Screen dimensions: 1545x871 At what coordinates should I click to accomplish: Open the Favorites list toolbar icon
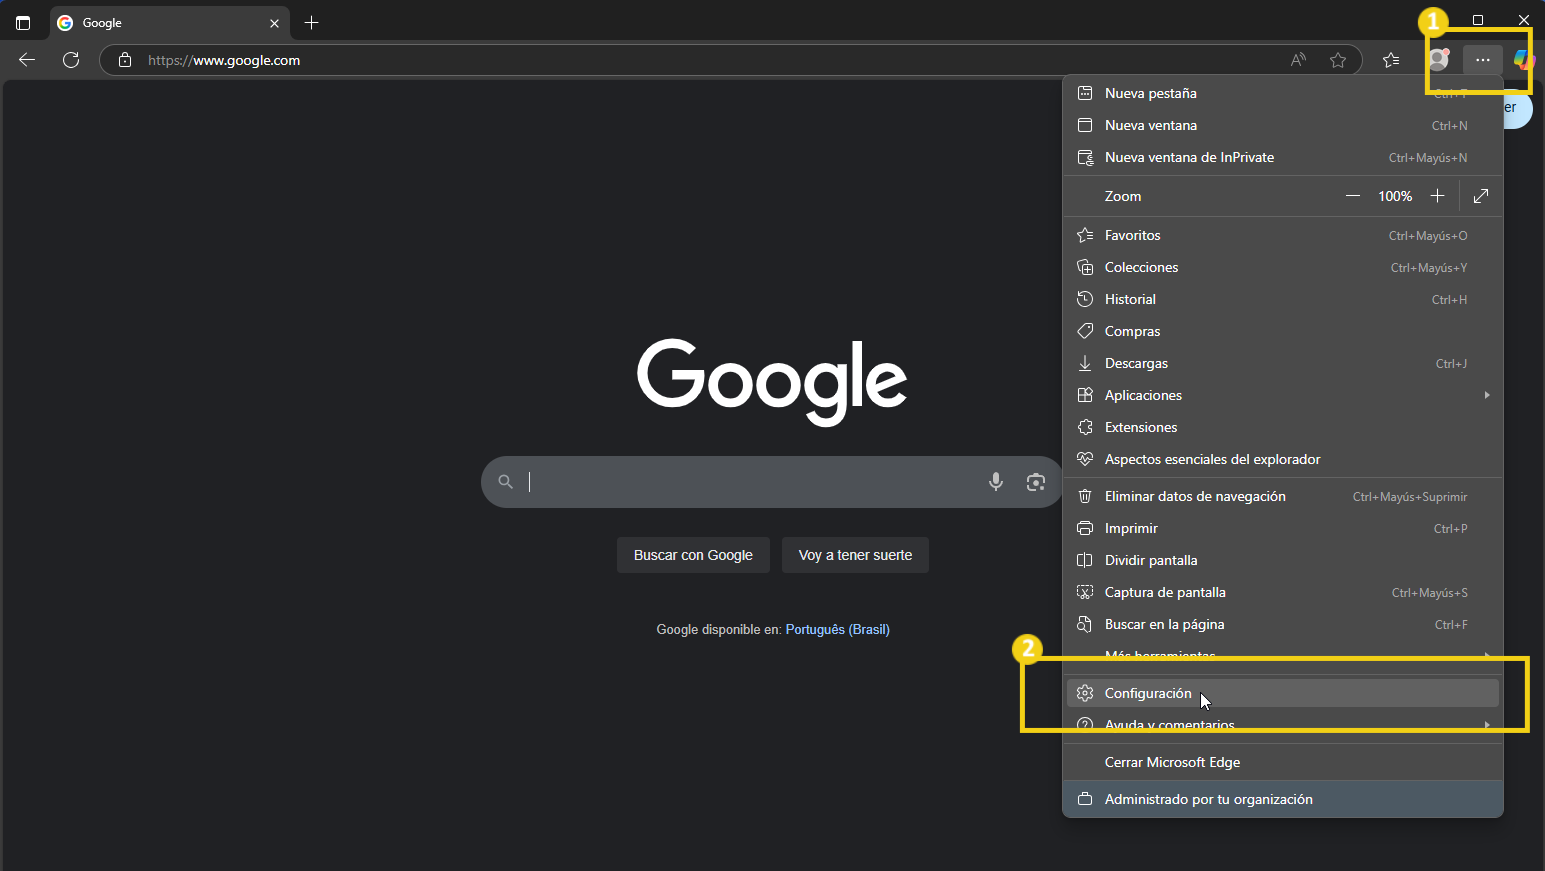pos(1391,60)
